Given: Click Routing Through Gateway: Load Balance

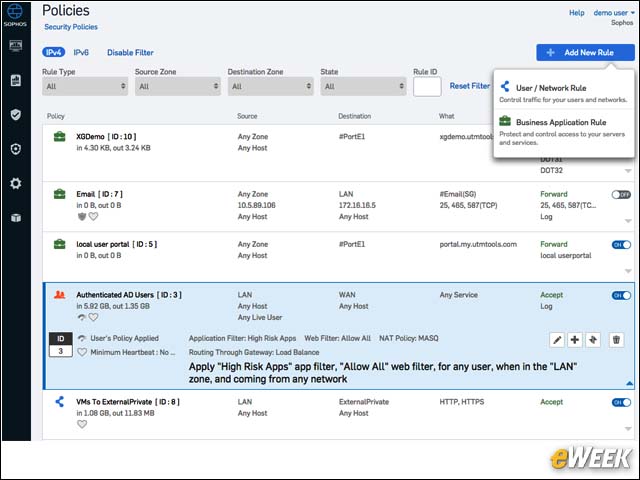Looking at the screenshot, I should click(x=254, y=352).
